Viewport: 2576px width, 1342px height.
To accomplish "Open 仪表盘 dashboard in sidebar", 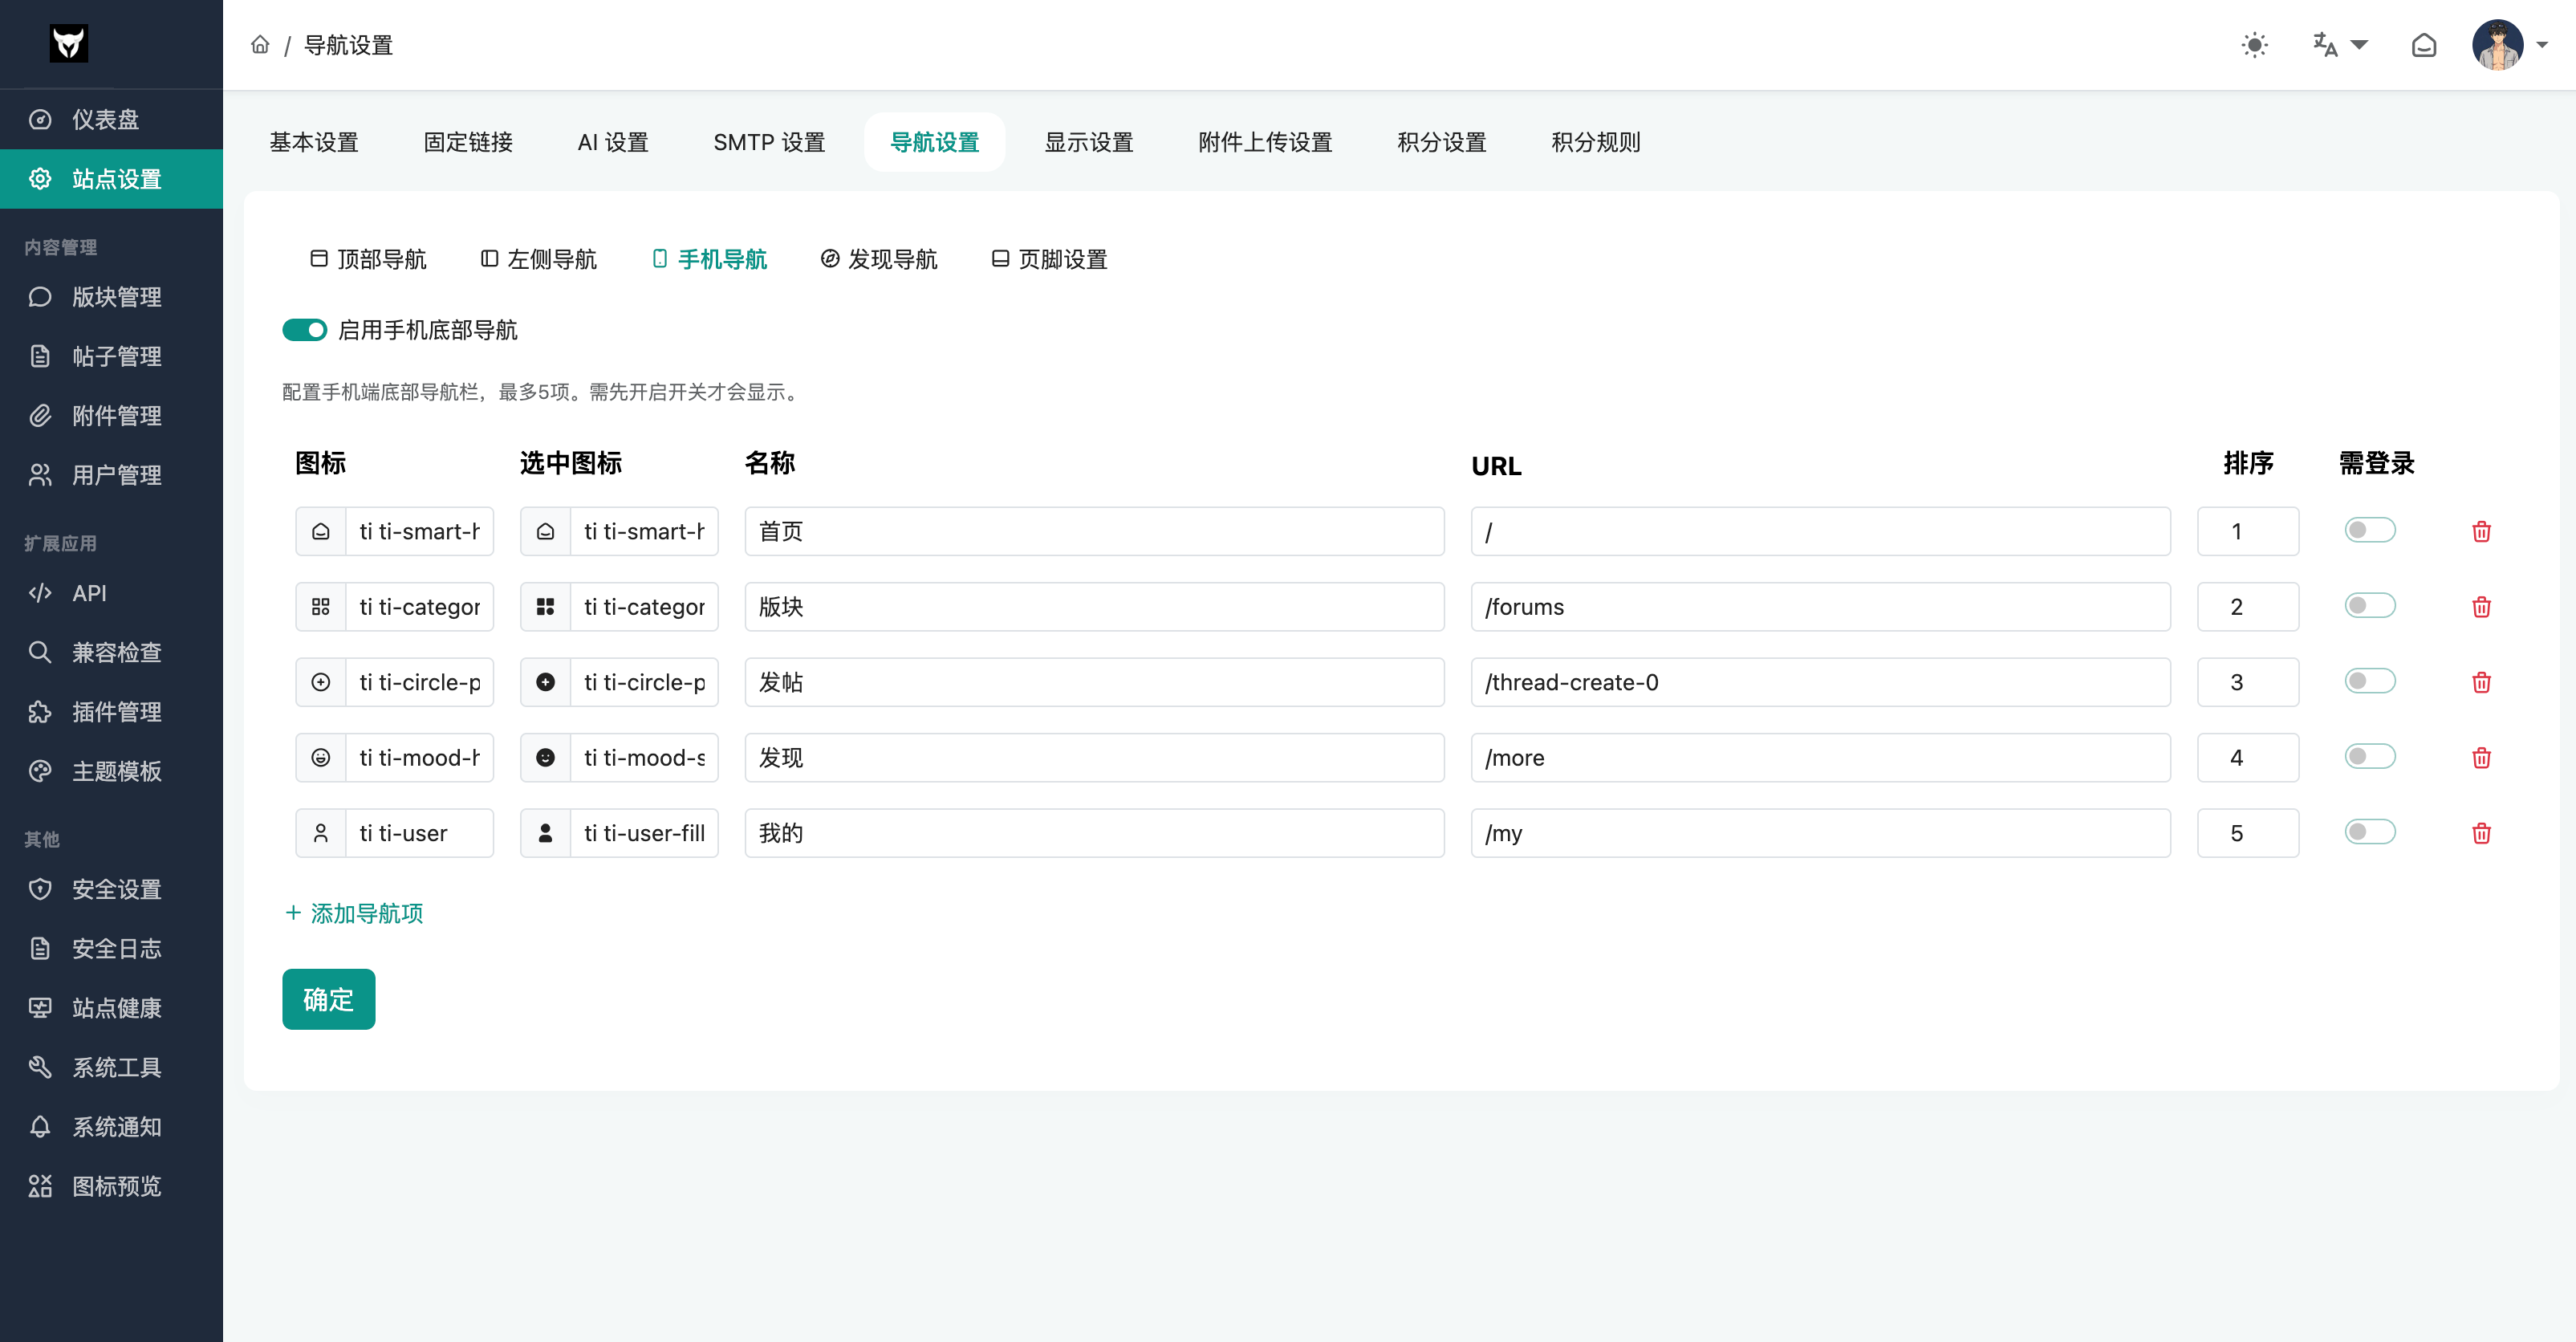I will [111, 120].
